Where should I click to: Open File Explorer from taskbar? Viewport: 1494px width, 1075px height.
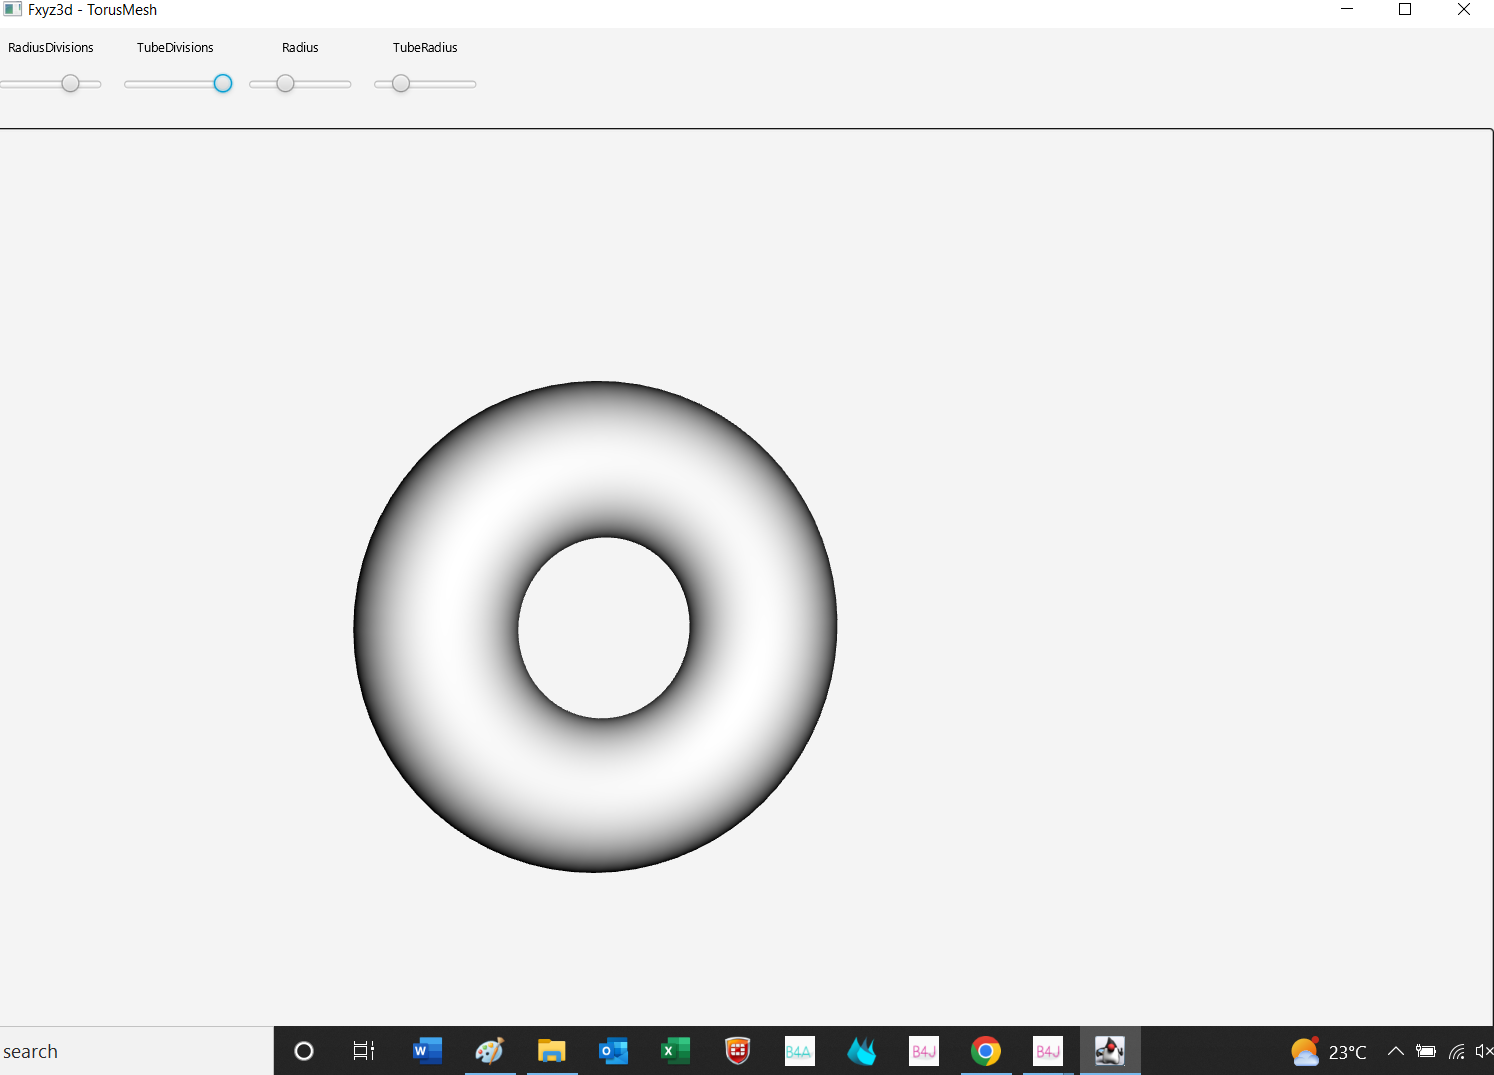coord(551,1051)
